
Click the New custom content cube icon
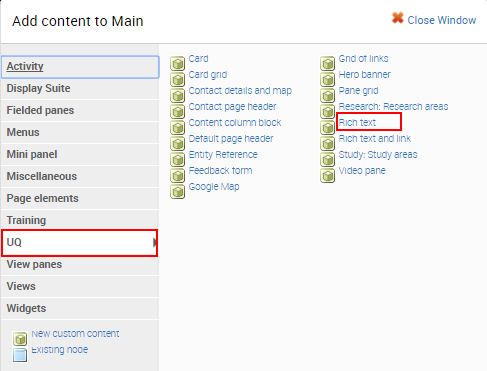[20, 339]
